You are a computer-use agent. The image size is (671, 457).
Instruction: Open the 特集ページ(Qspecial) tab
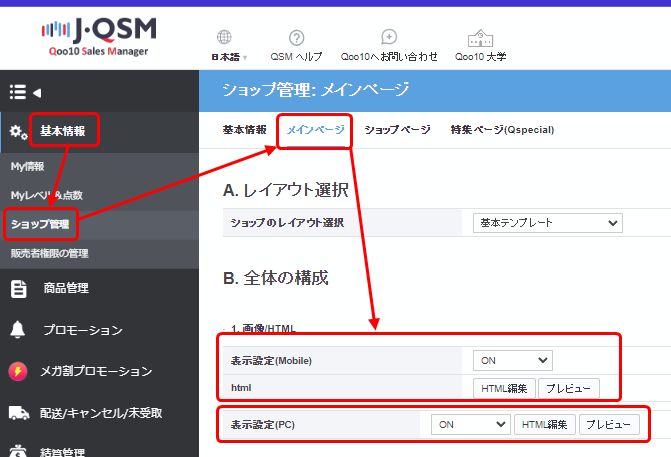tap(502, 130)
